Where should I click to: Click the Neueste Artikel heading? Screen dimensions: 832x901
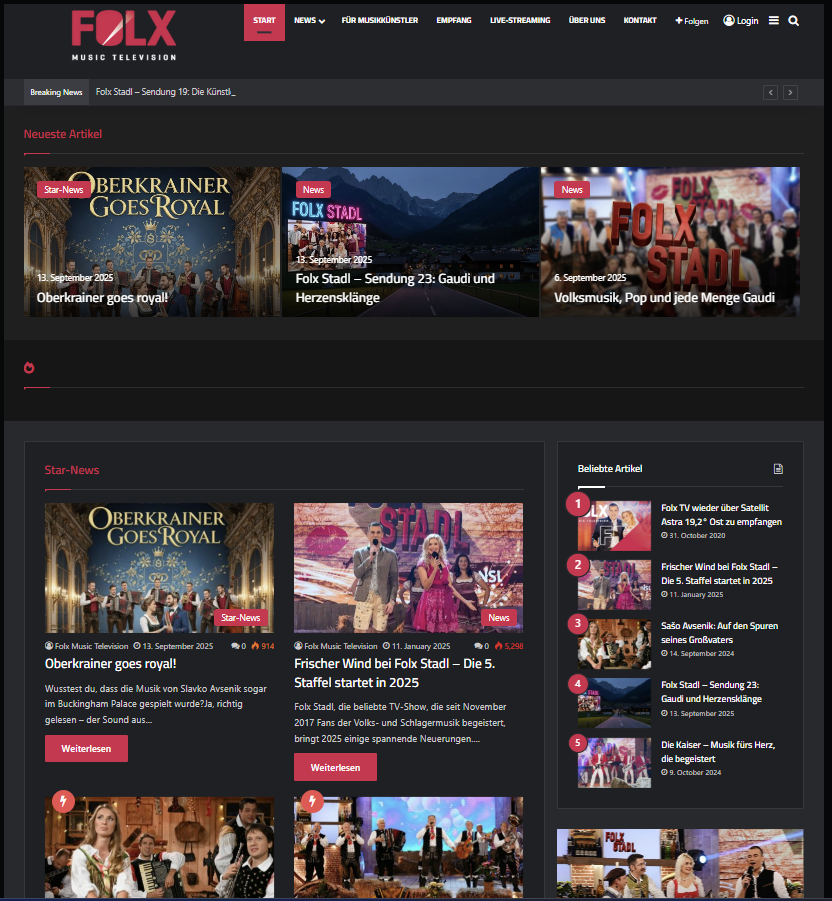coord(63,134)
